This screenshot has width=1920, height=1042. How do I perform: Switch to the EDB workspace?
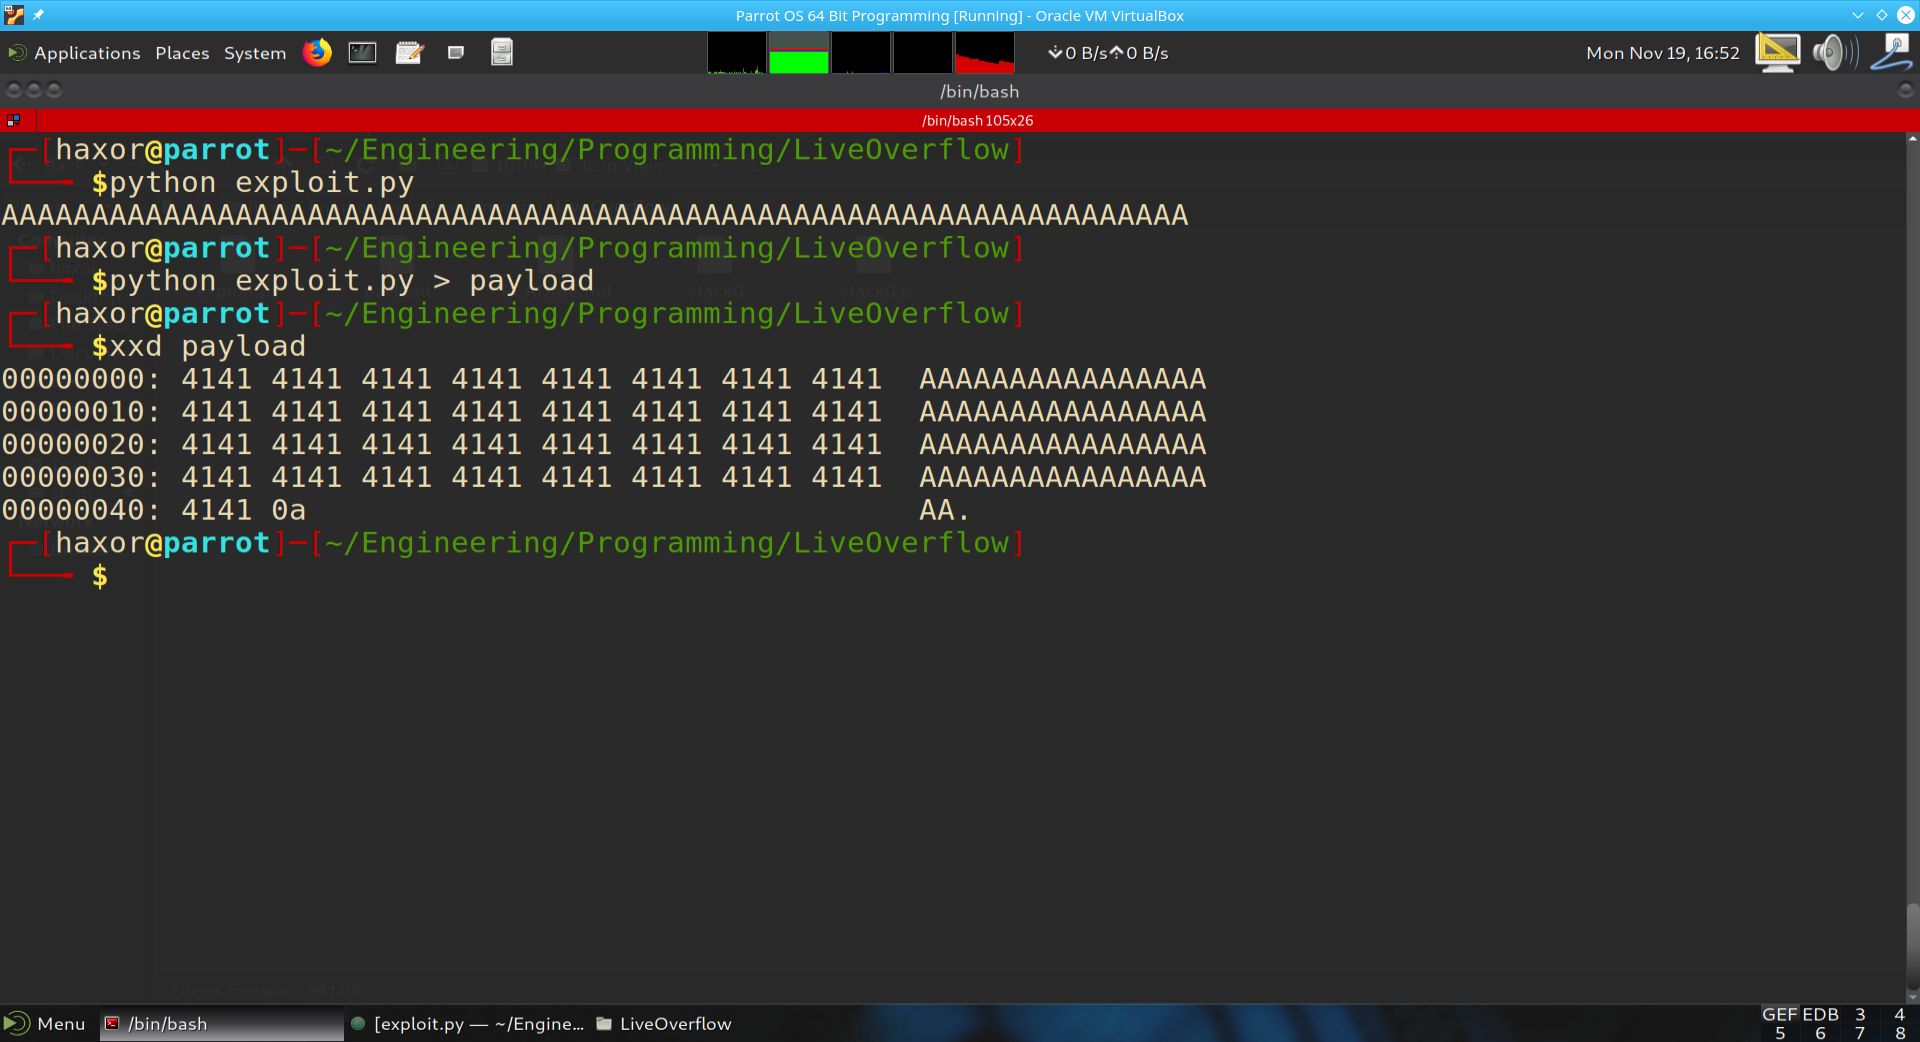(x=1820, y=1014)
